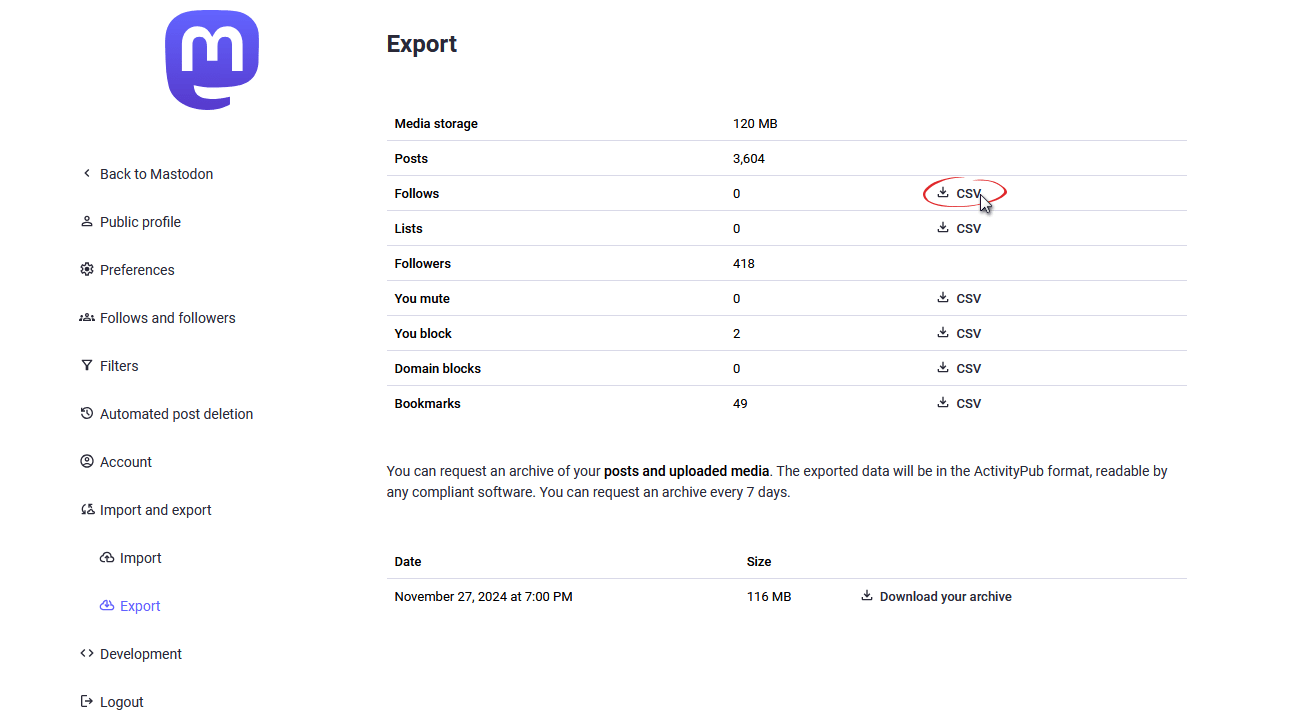
Task: Click the Mastodon logo
Action: point(212,60)
